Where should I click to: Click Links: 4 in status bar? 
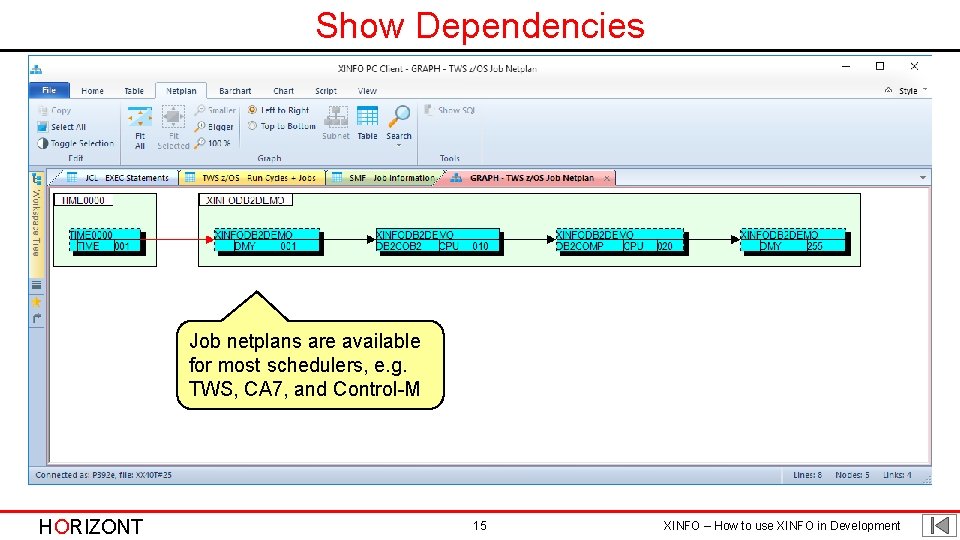(x=897, y=475)
